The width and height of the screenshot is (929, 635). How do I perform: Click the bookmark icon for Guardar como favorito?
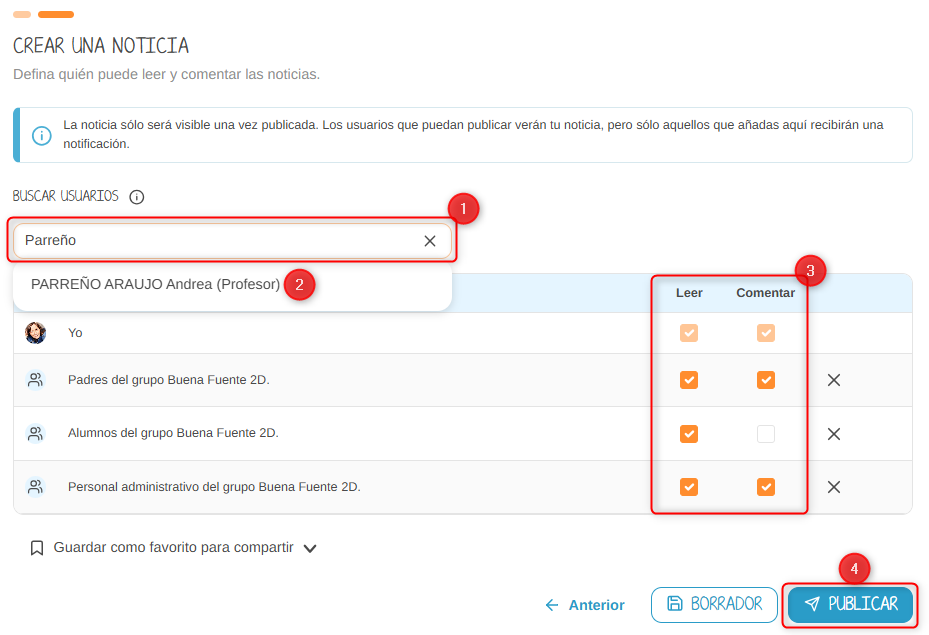pos(37,548)
